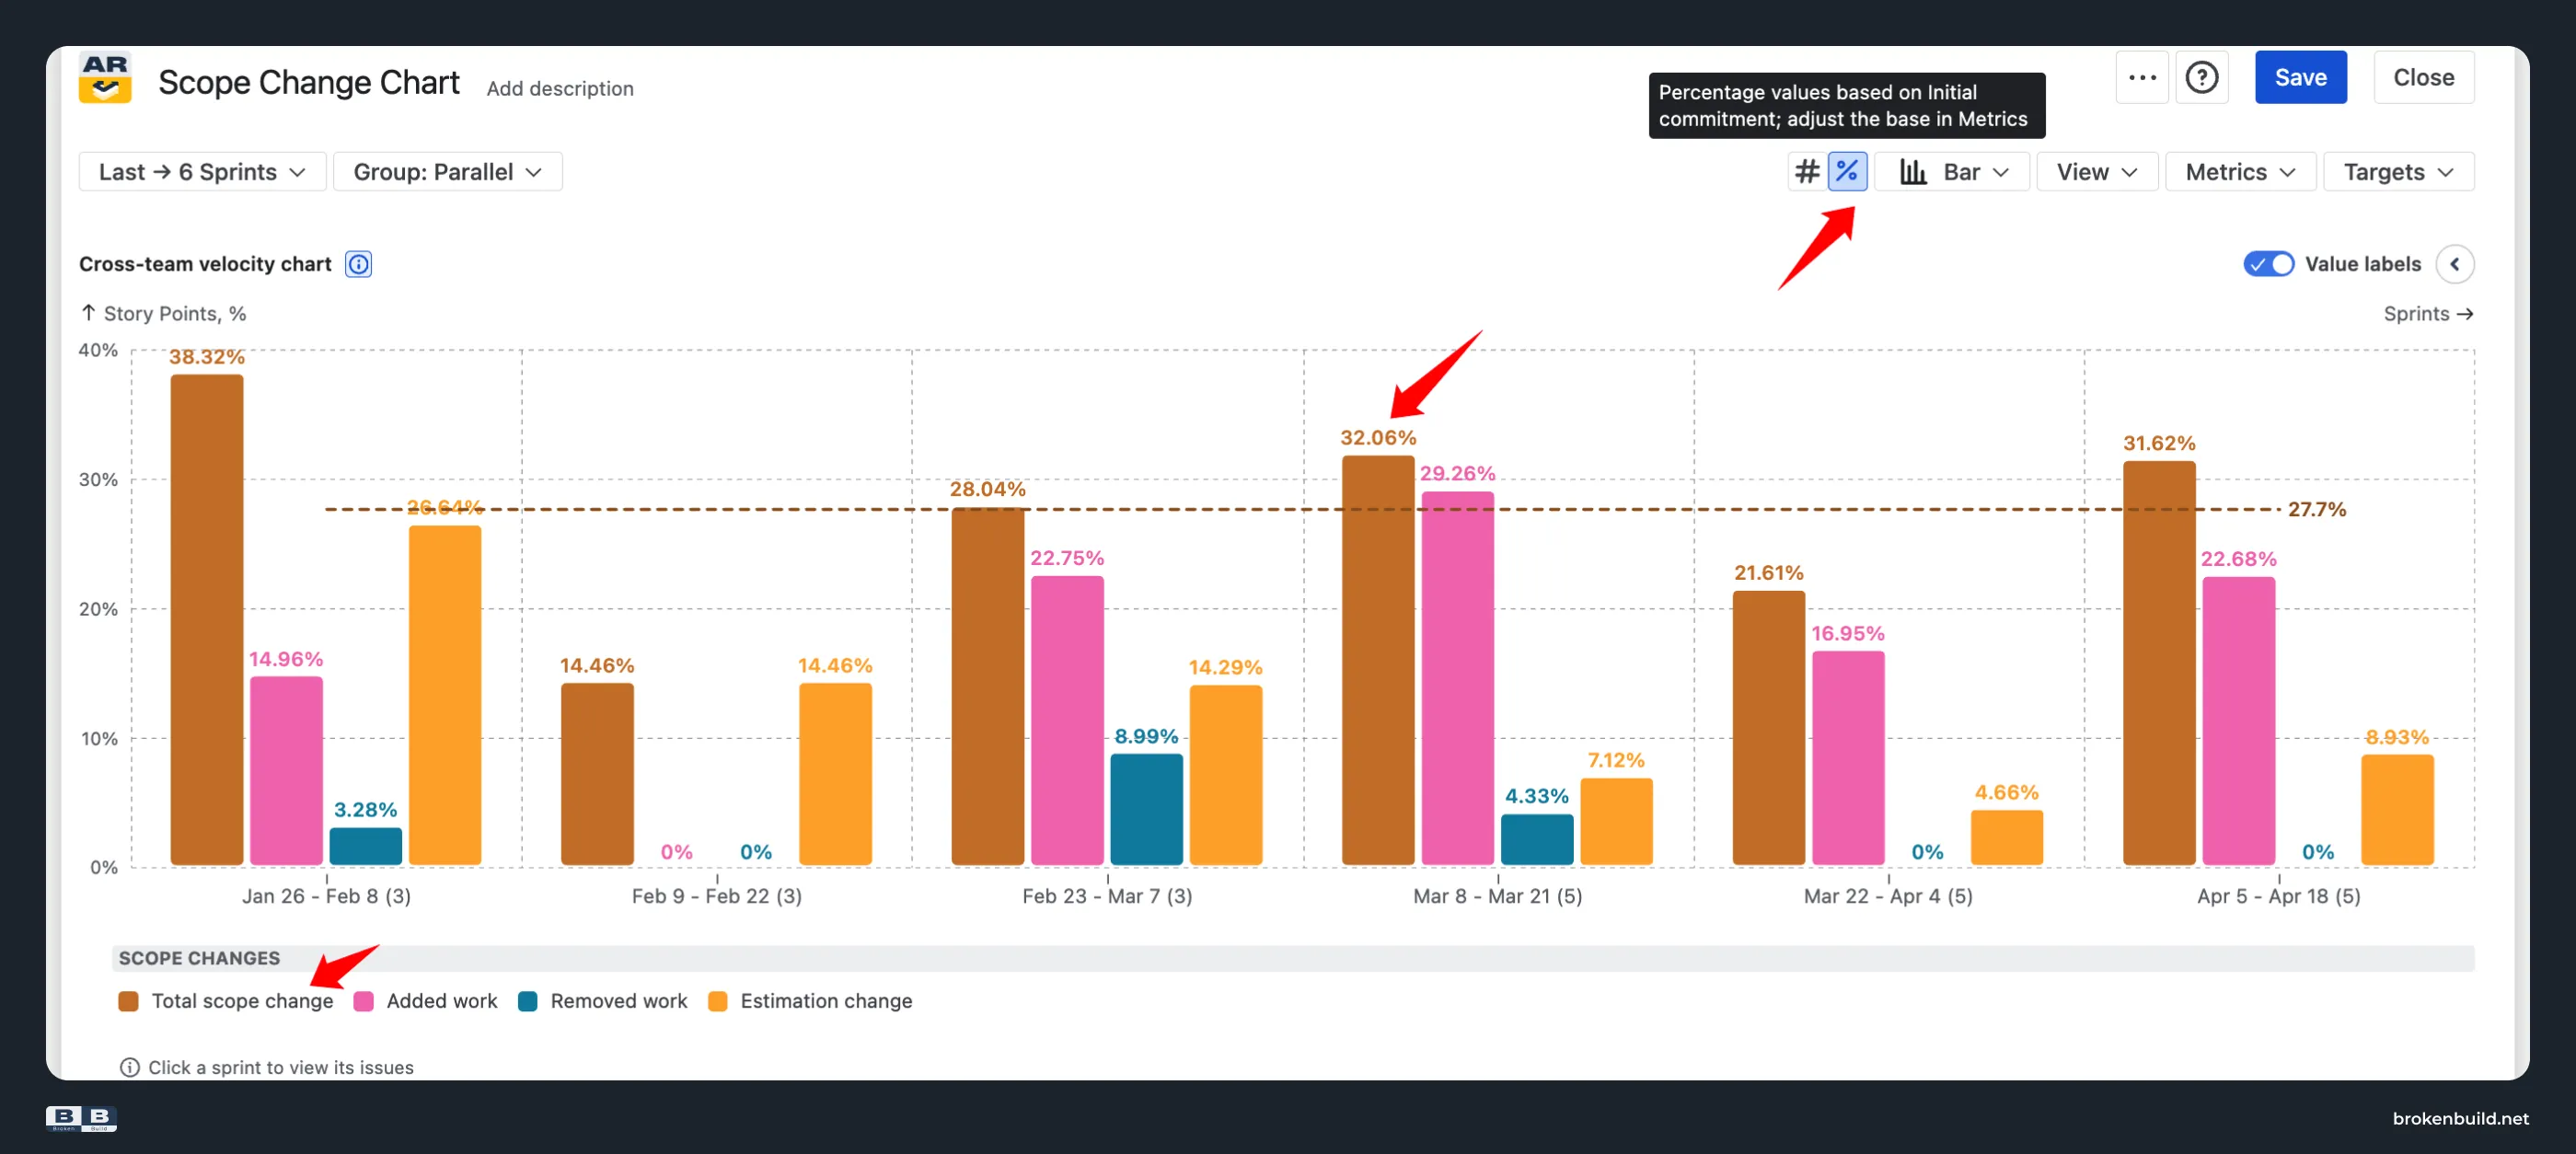Click the 26.64% estimation change bar
The image size is (2576, 1154).
click(445, 696)
